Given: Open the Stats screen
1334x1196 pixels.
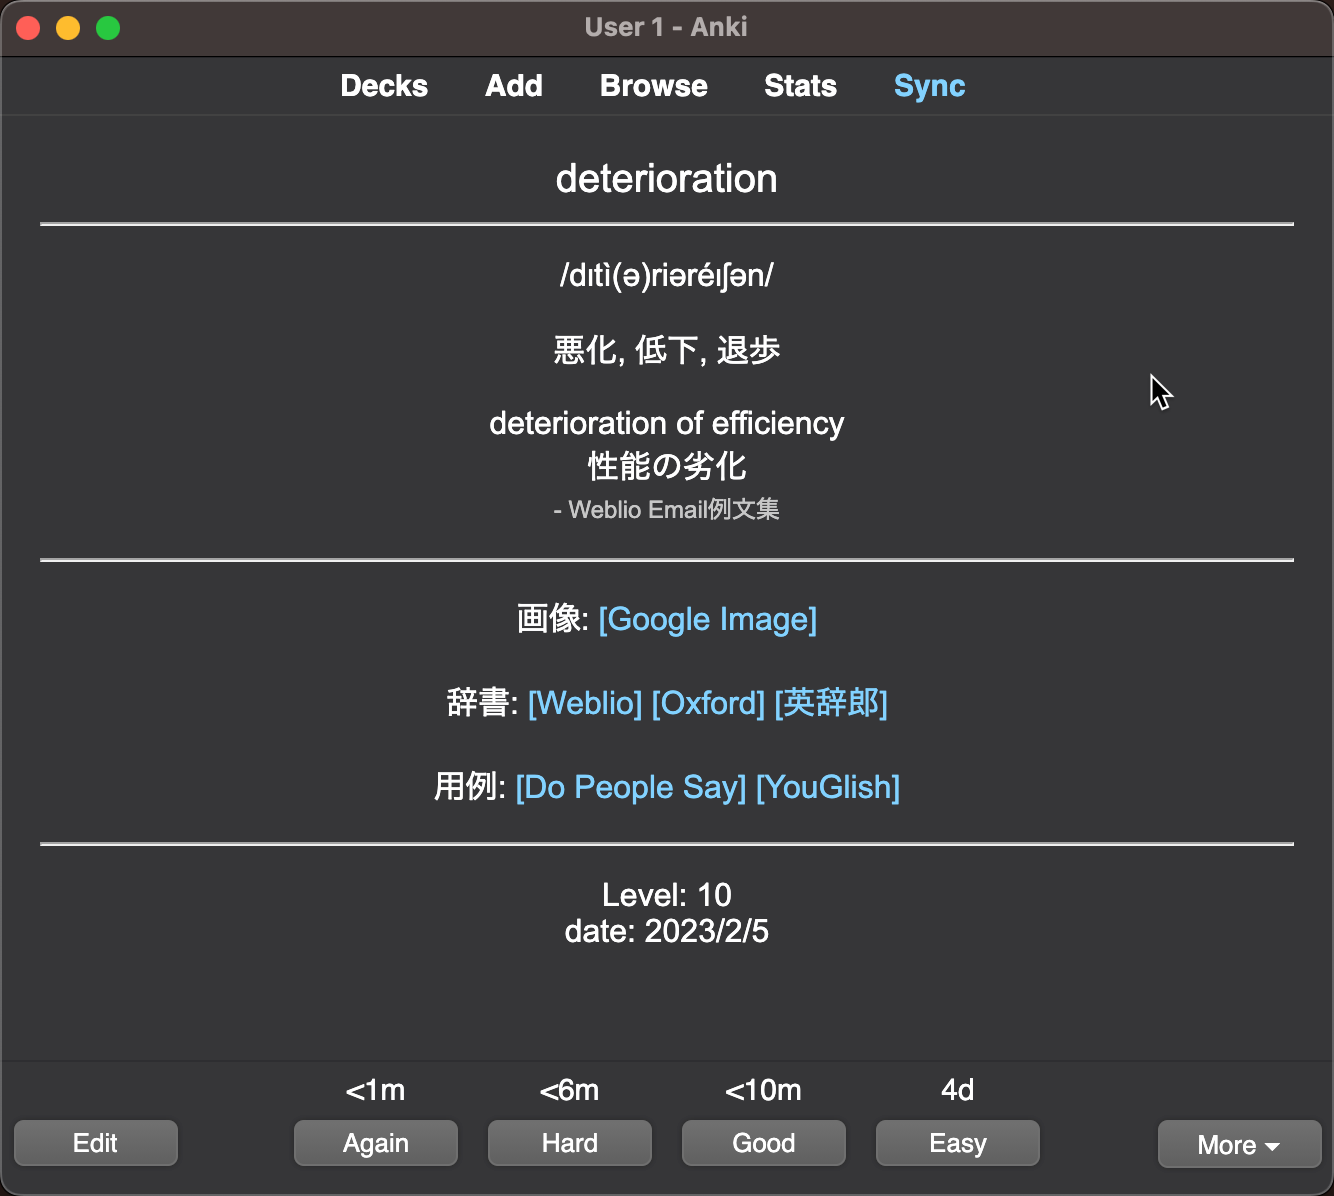Looking at the screenshot, I should point(800,86).
